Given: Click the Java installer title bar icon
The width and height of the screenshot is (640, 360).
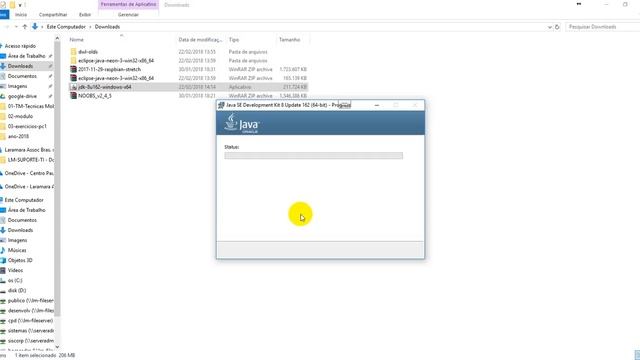Looking at the screenshot, I should click(221, 105).
